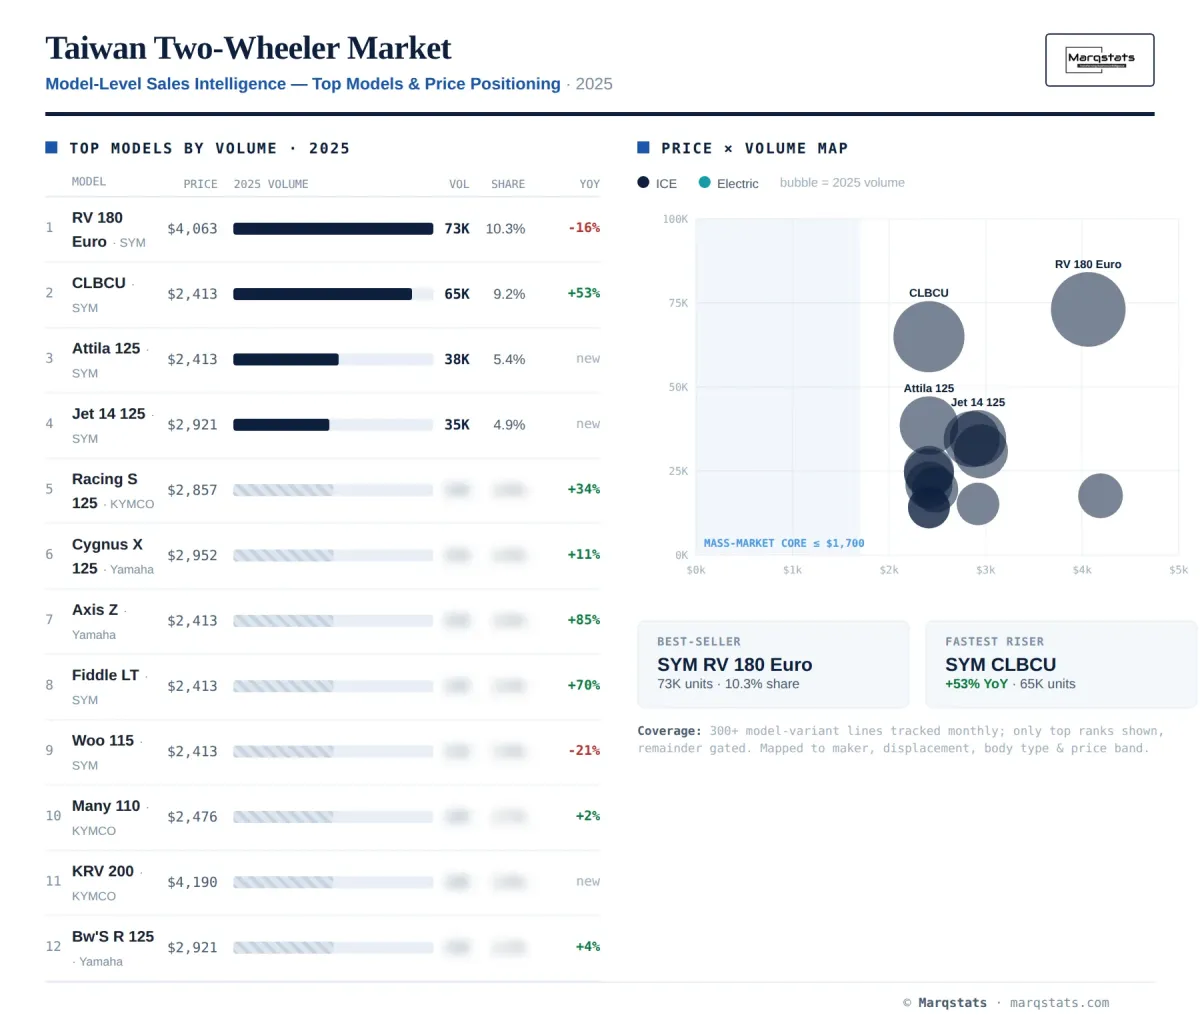Select the Racing S 125 model name
Image resolution: width=1200 pixels, height=1035 pixels.
pos(104,490)
